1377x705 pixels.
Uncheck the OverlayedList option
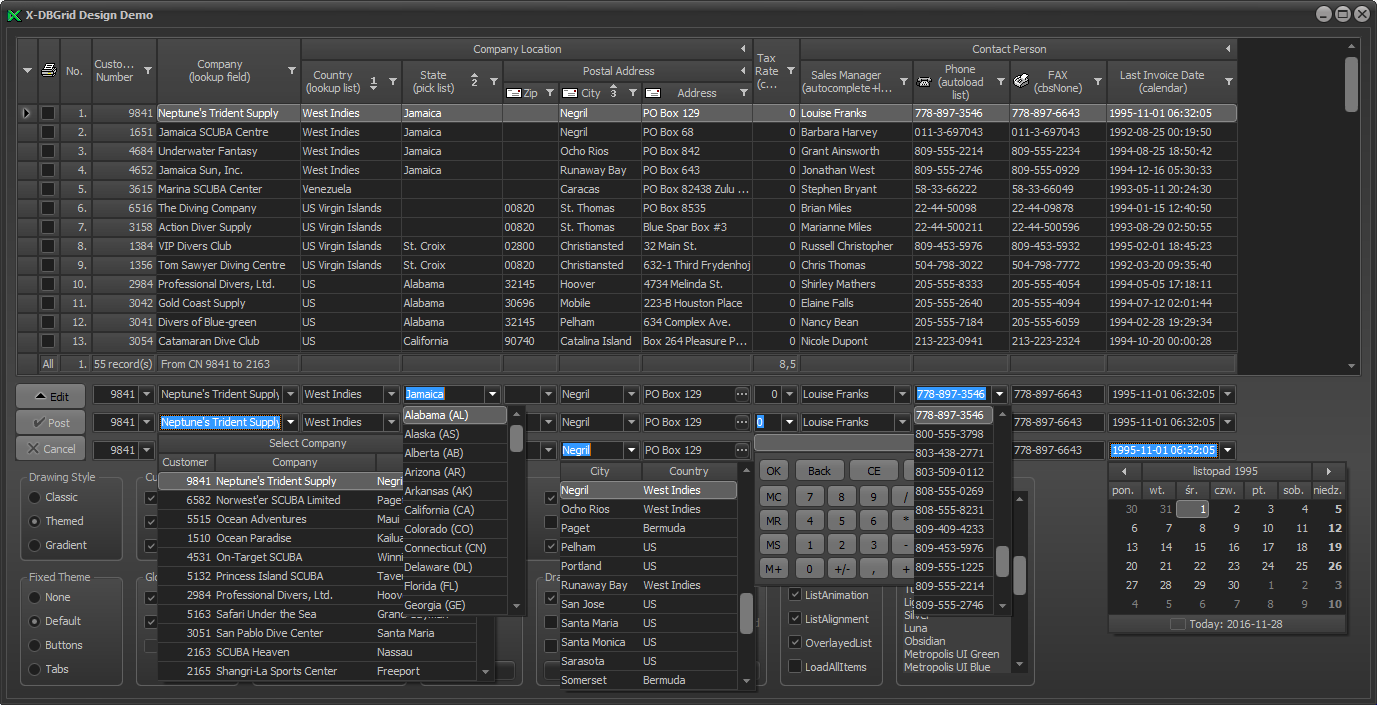795,643
